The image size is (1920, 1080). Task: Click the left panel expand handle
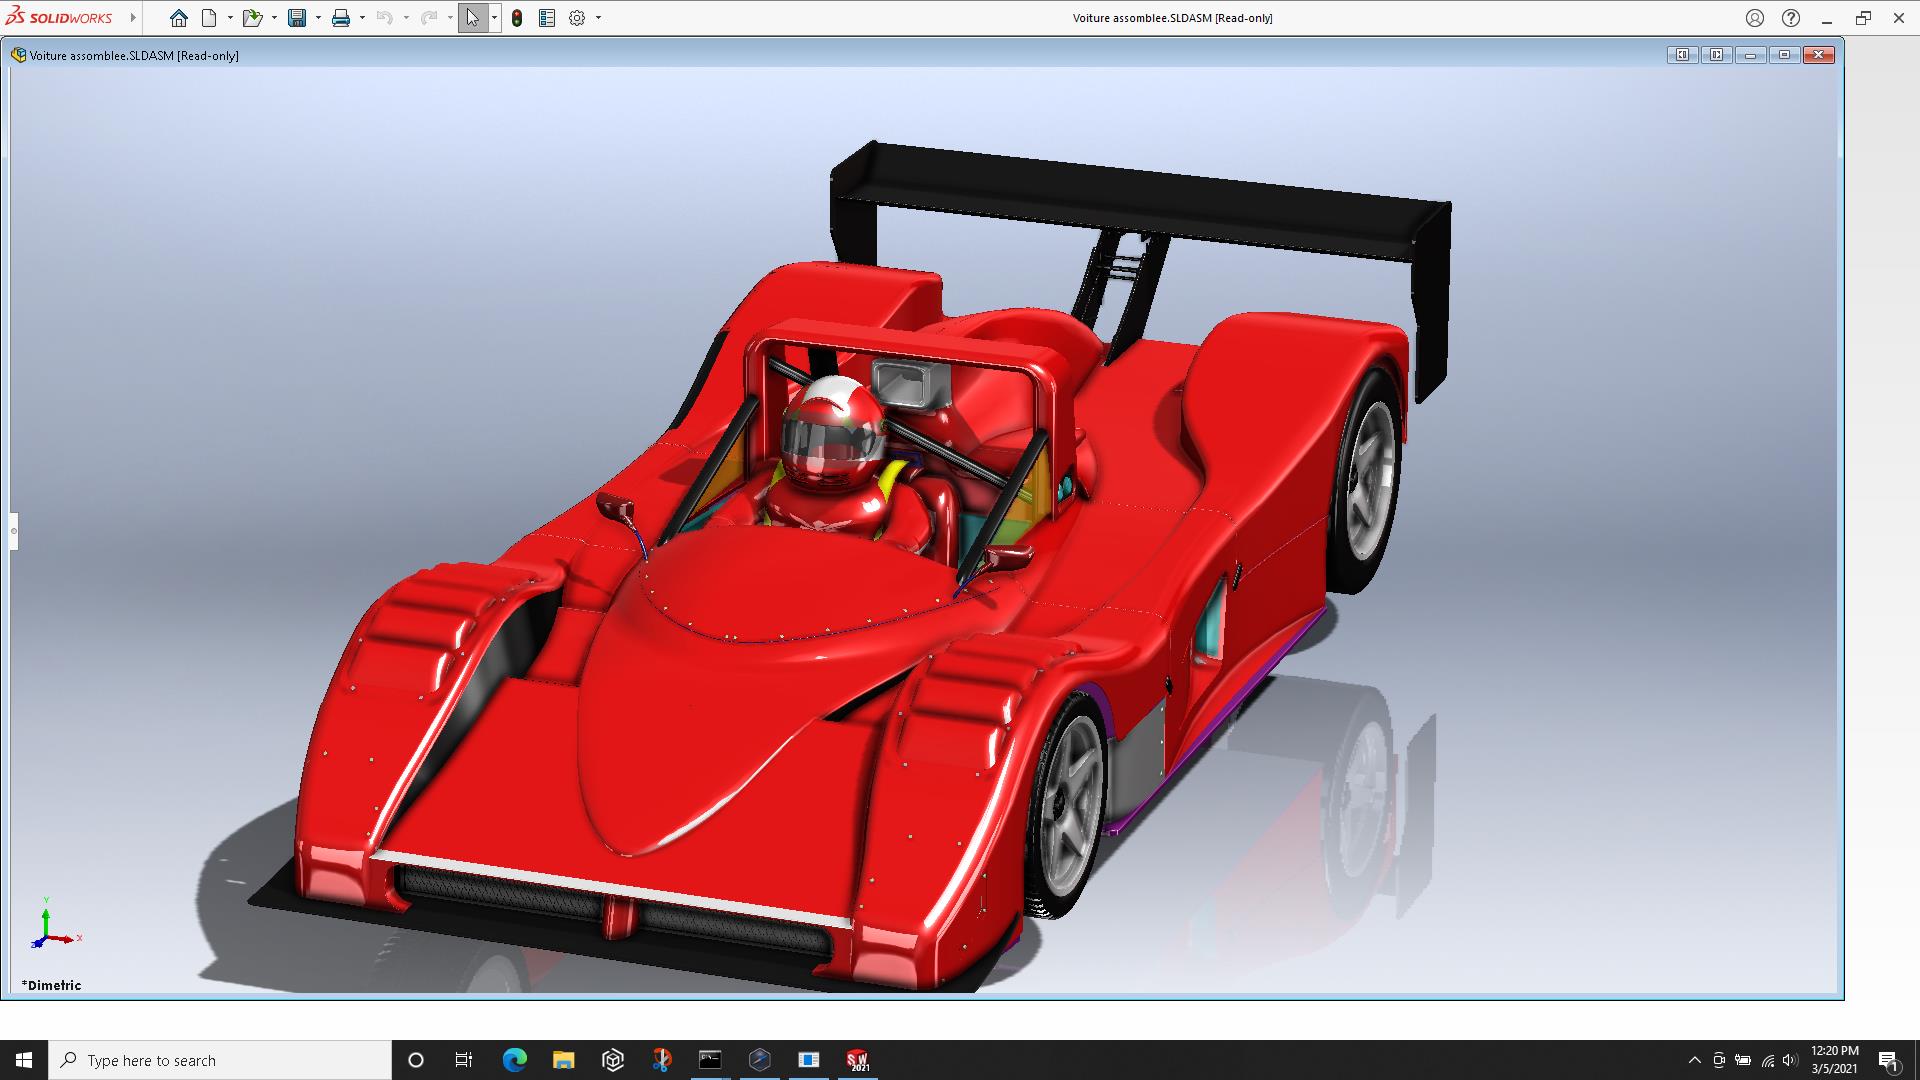click(x=14, y=531)
